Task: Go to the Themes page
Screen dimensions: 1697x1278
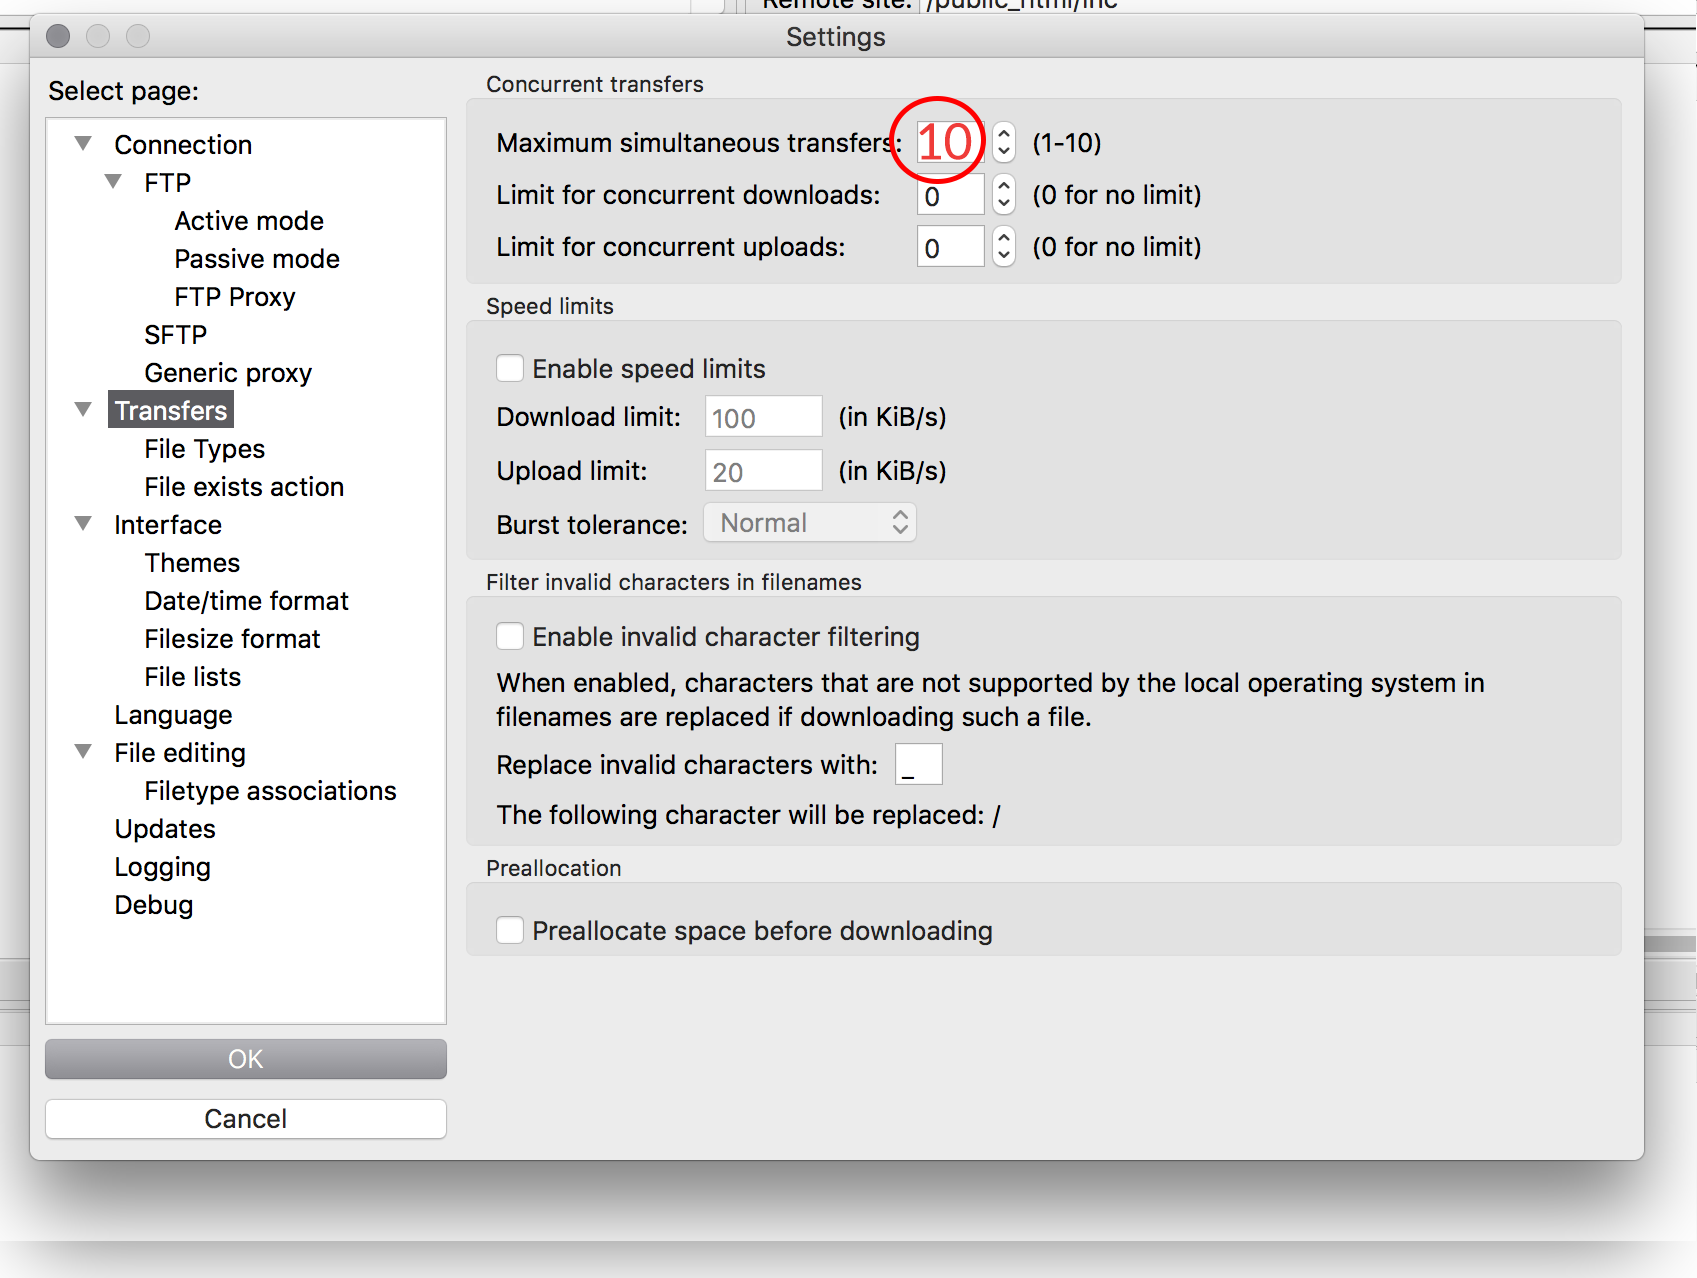Action: pos(192,563)
